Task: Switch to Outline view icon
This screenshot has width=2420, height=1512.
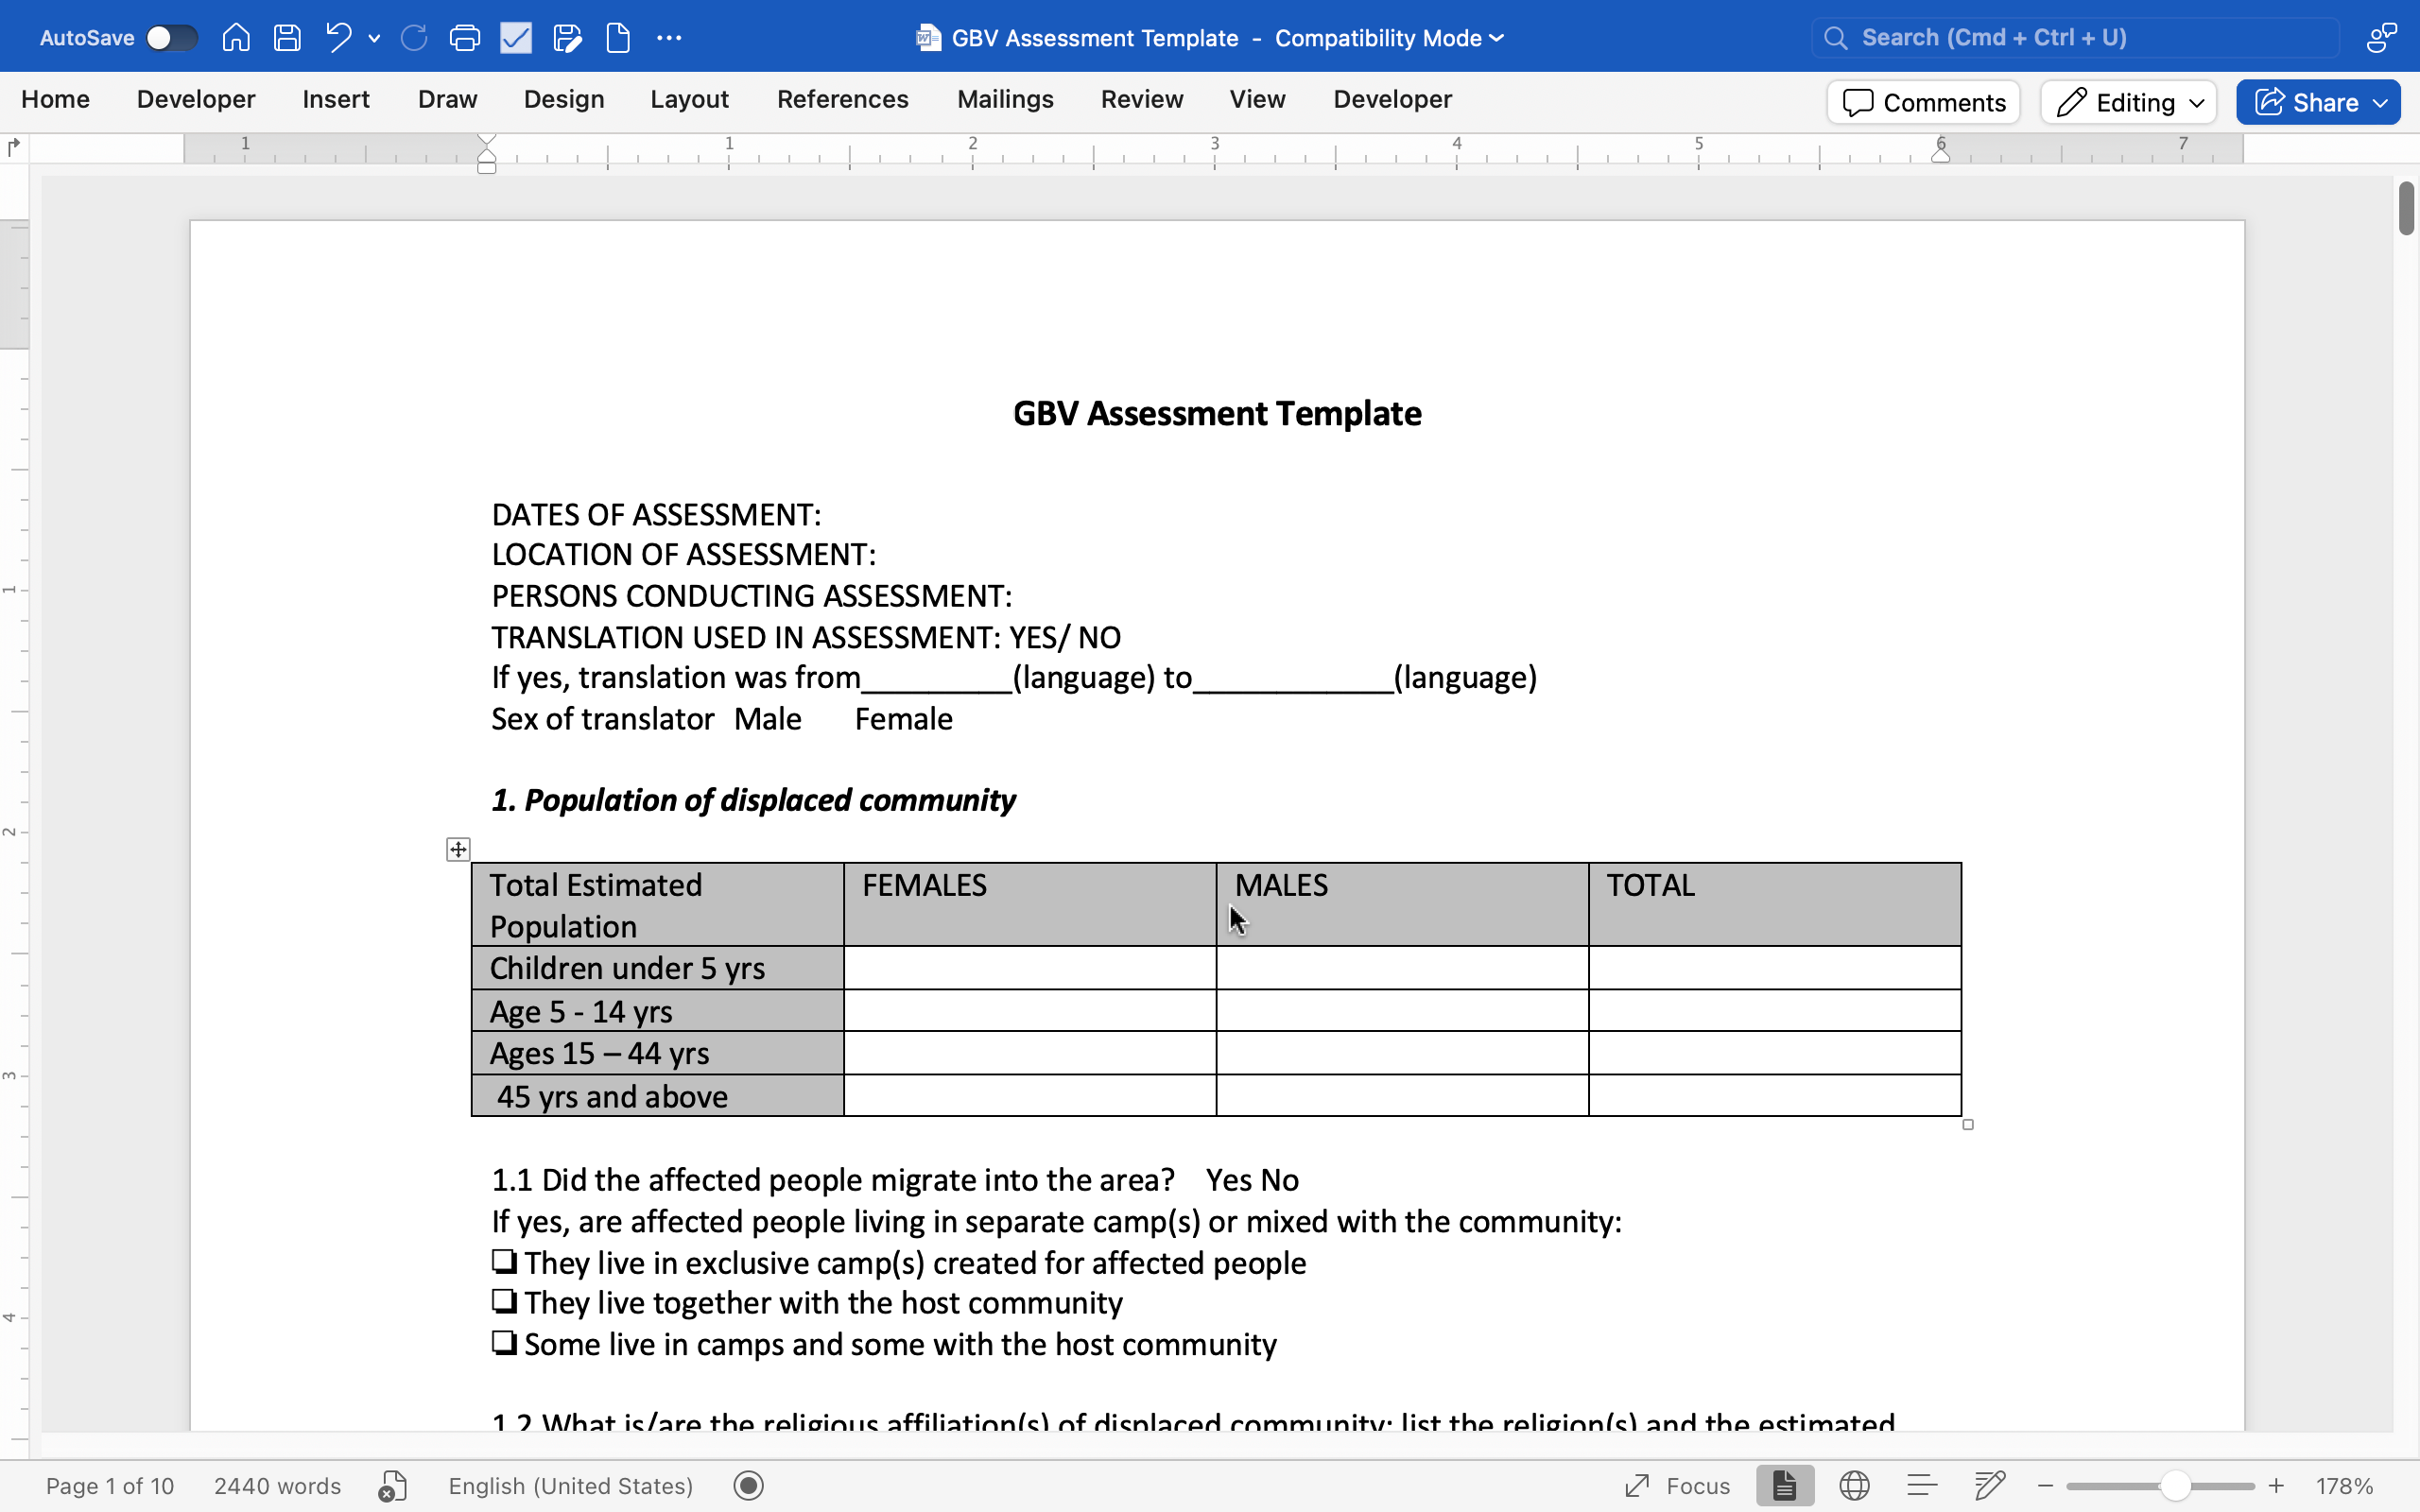Action: tap(1922, 1486)
